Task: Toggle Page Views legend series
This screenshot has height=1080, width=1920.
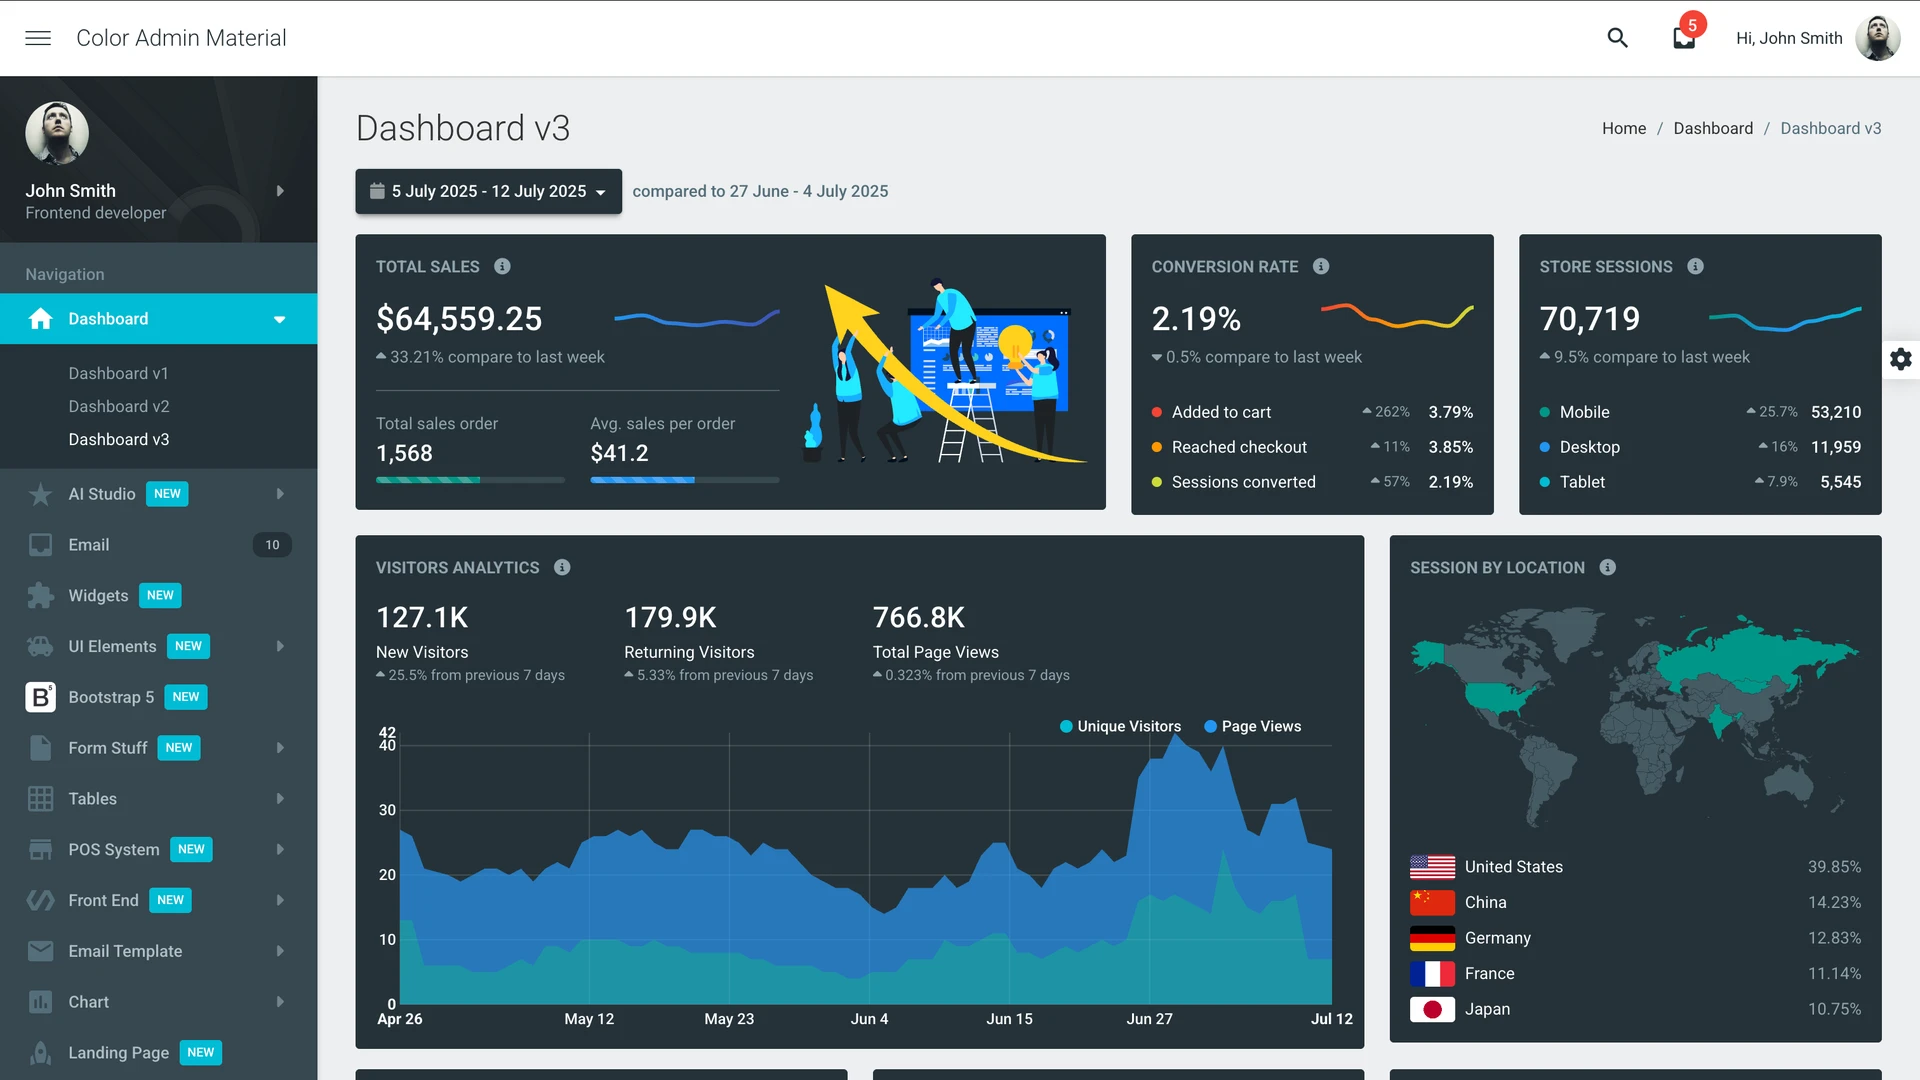Action: tap(1253, 726)
